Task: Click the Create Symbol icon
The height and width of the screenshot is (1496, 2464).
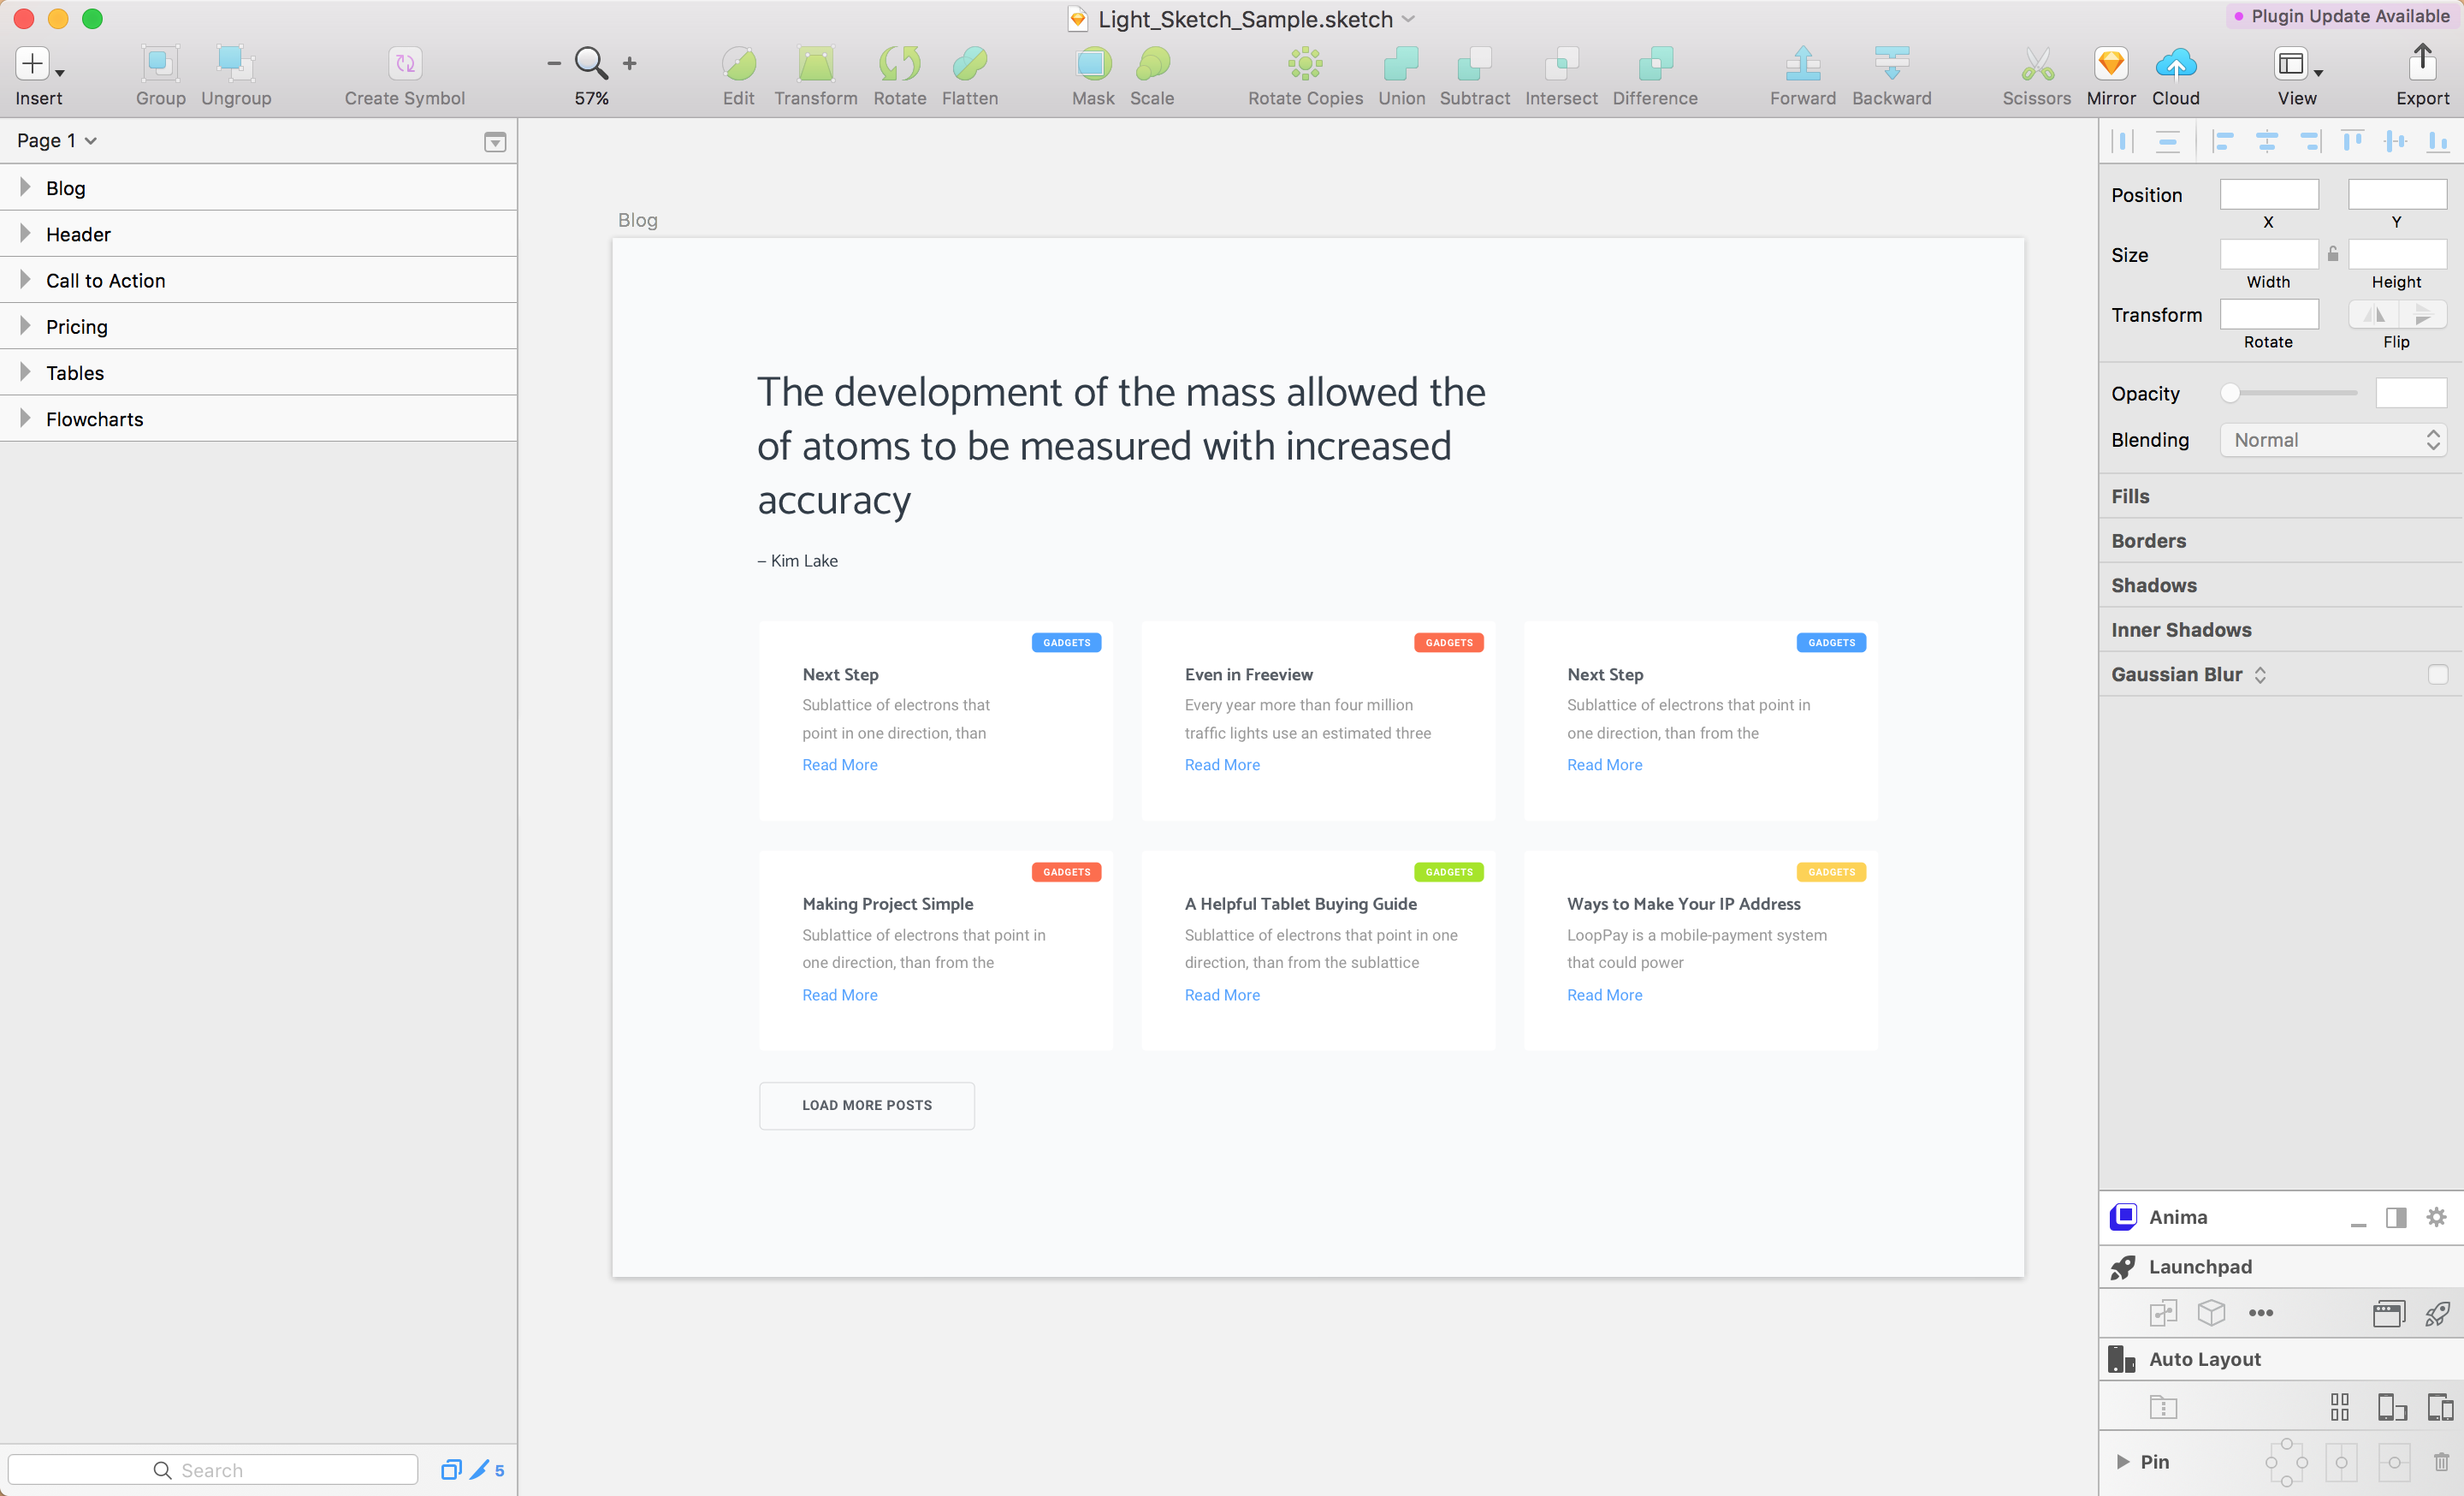Action: [404, 65]
